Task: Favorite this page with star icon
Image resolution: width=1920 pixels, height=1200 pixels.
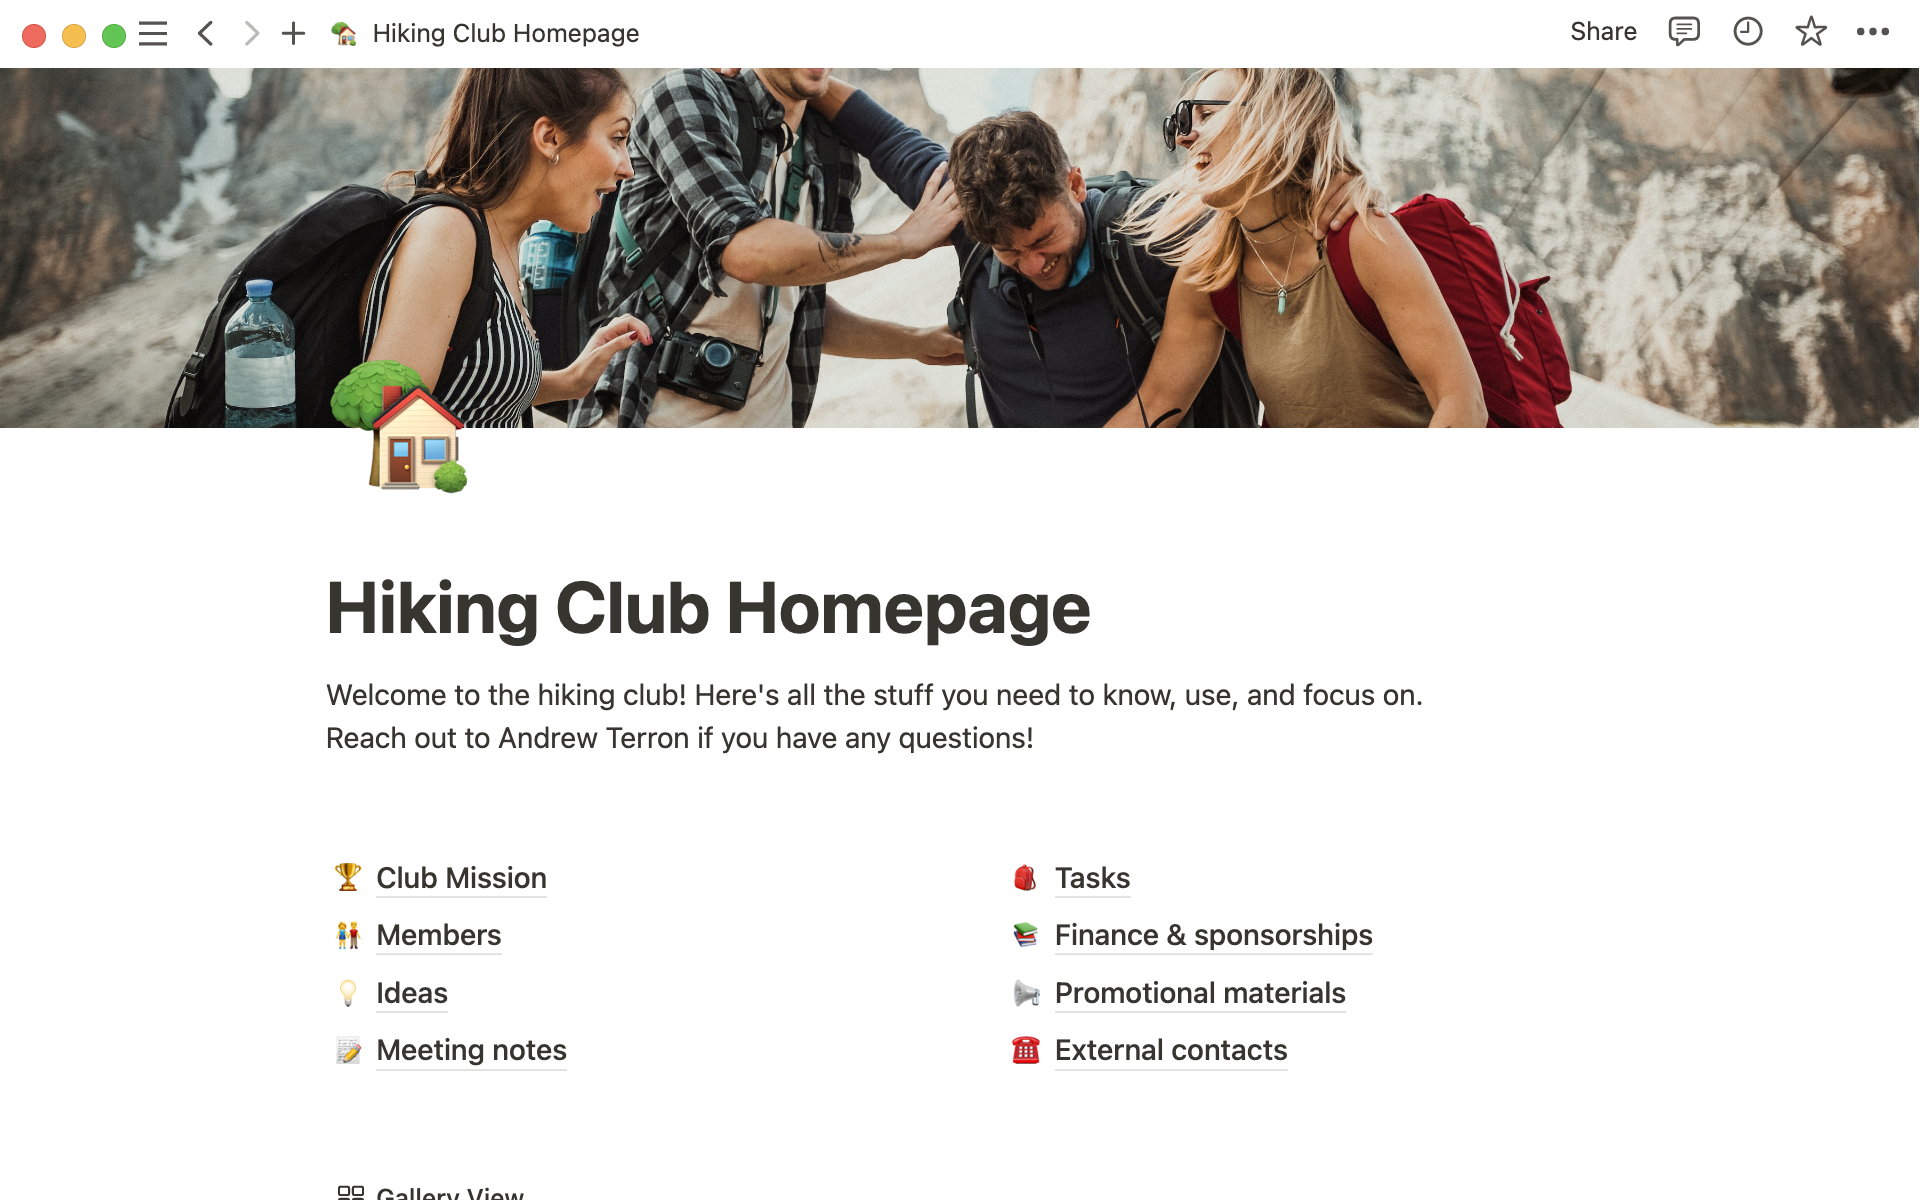Action: [1810, 32]
